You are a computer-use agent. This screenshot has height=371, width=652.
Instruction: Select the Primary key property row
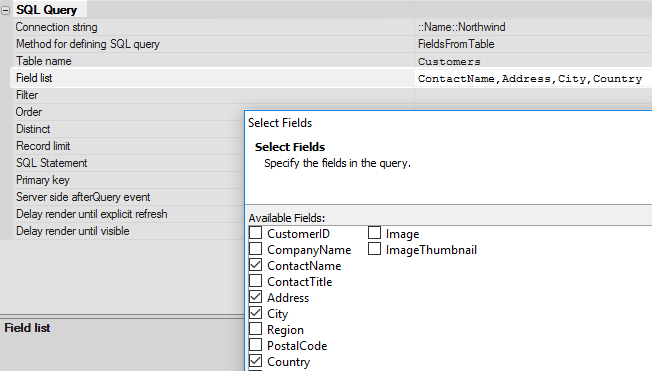click(x=128, y=181)
